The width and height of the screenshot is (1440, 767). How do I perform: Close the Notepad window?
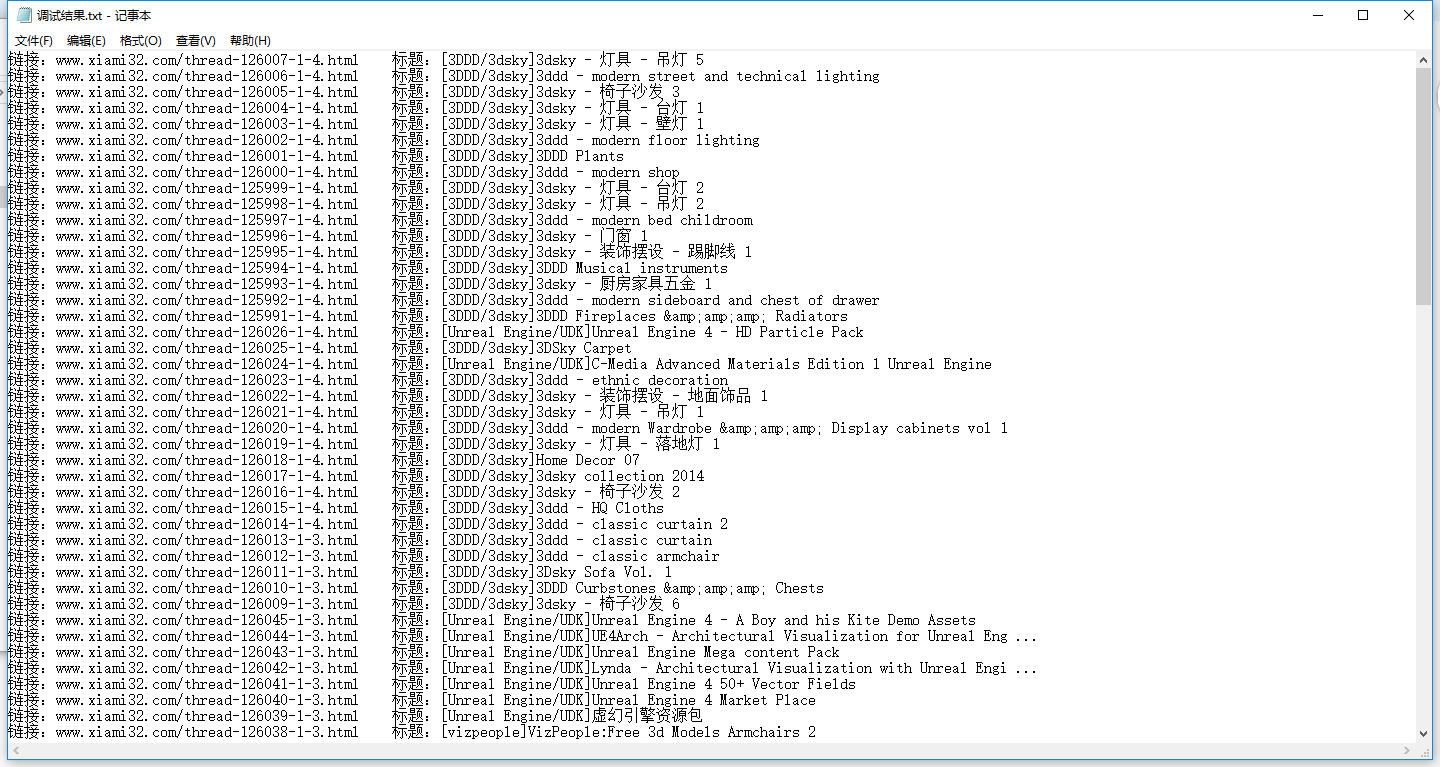pyautogui.click(x=1409, y=15)
